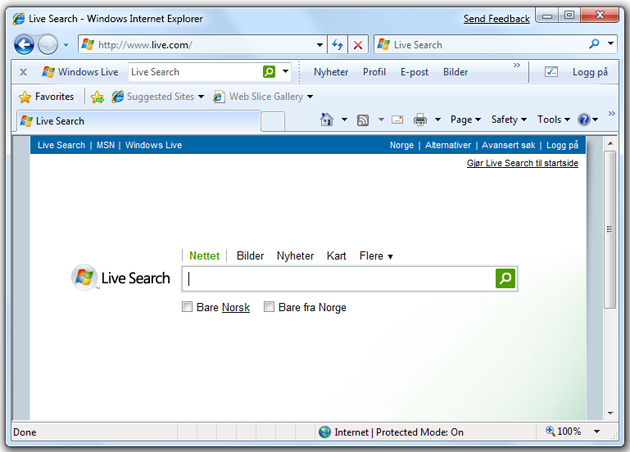Select the Kart search tab
This screenshot has width=630, height=452.
pos(336,256)
